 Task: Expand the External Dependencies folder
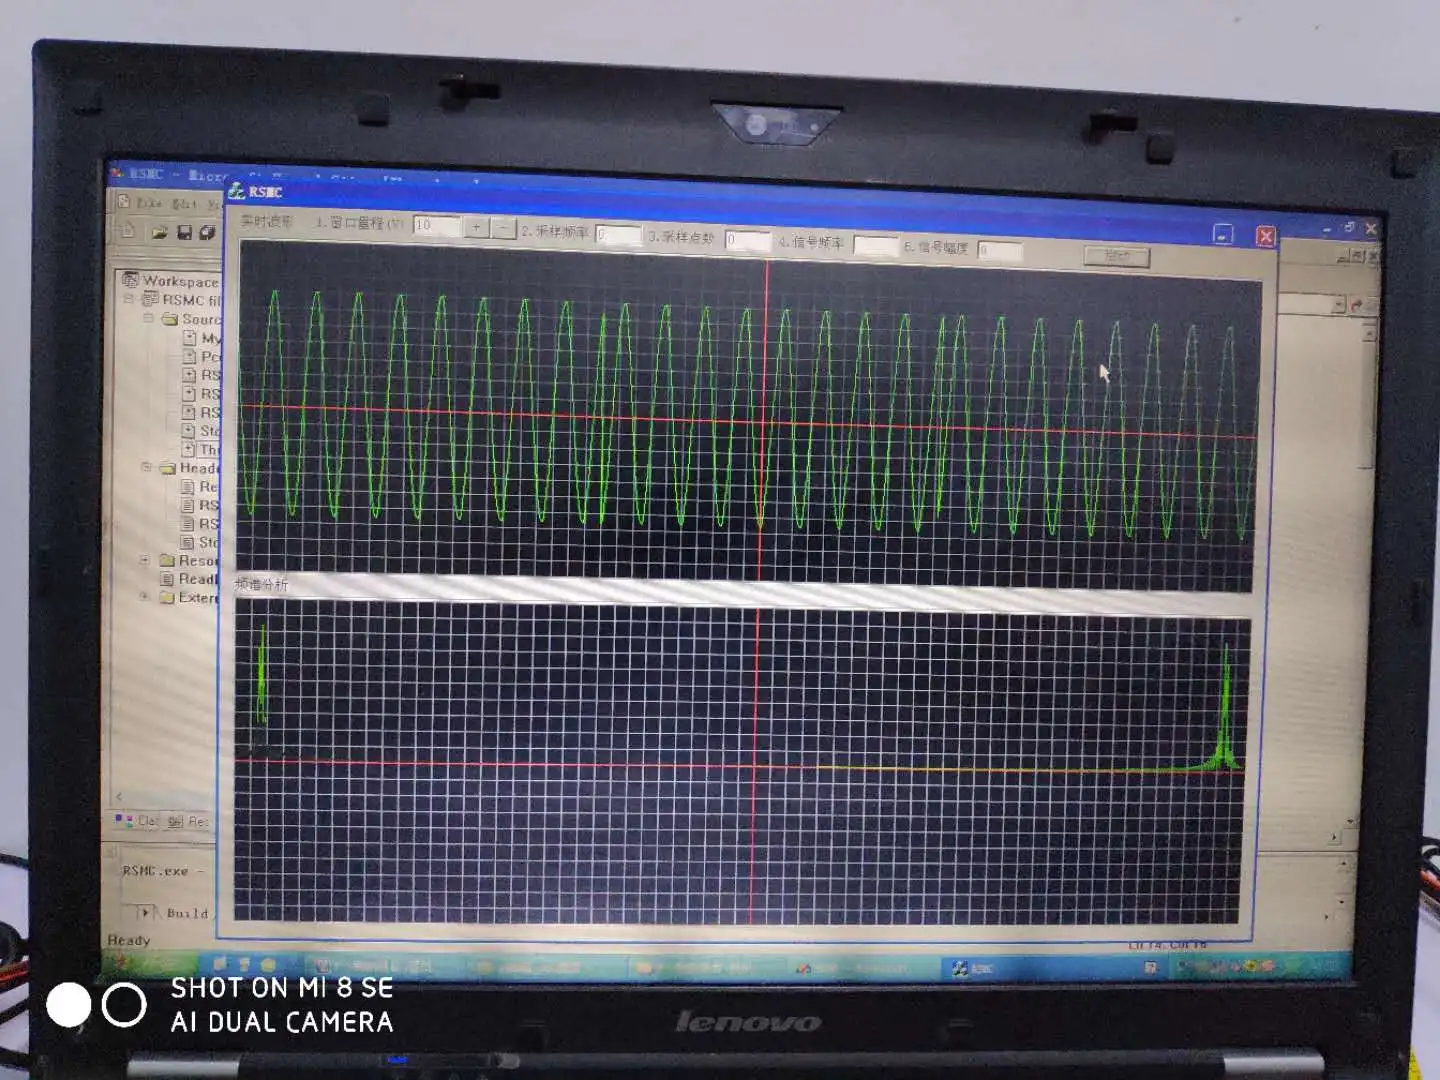(x=144, y=597)
